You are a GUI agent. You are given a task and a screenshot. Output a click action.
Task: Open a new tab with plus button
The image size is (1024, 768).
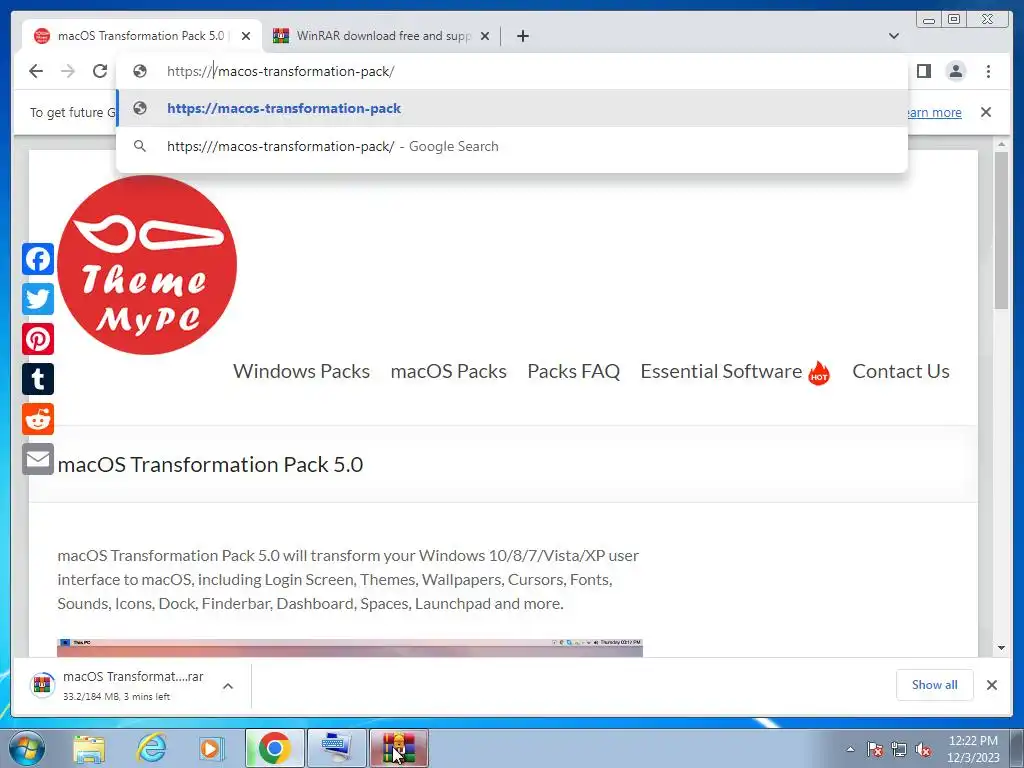[x=522, y=36]
